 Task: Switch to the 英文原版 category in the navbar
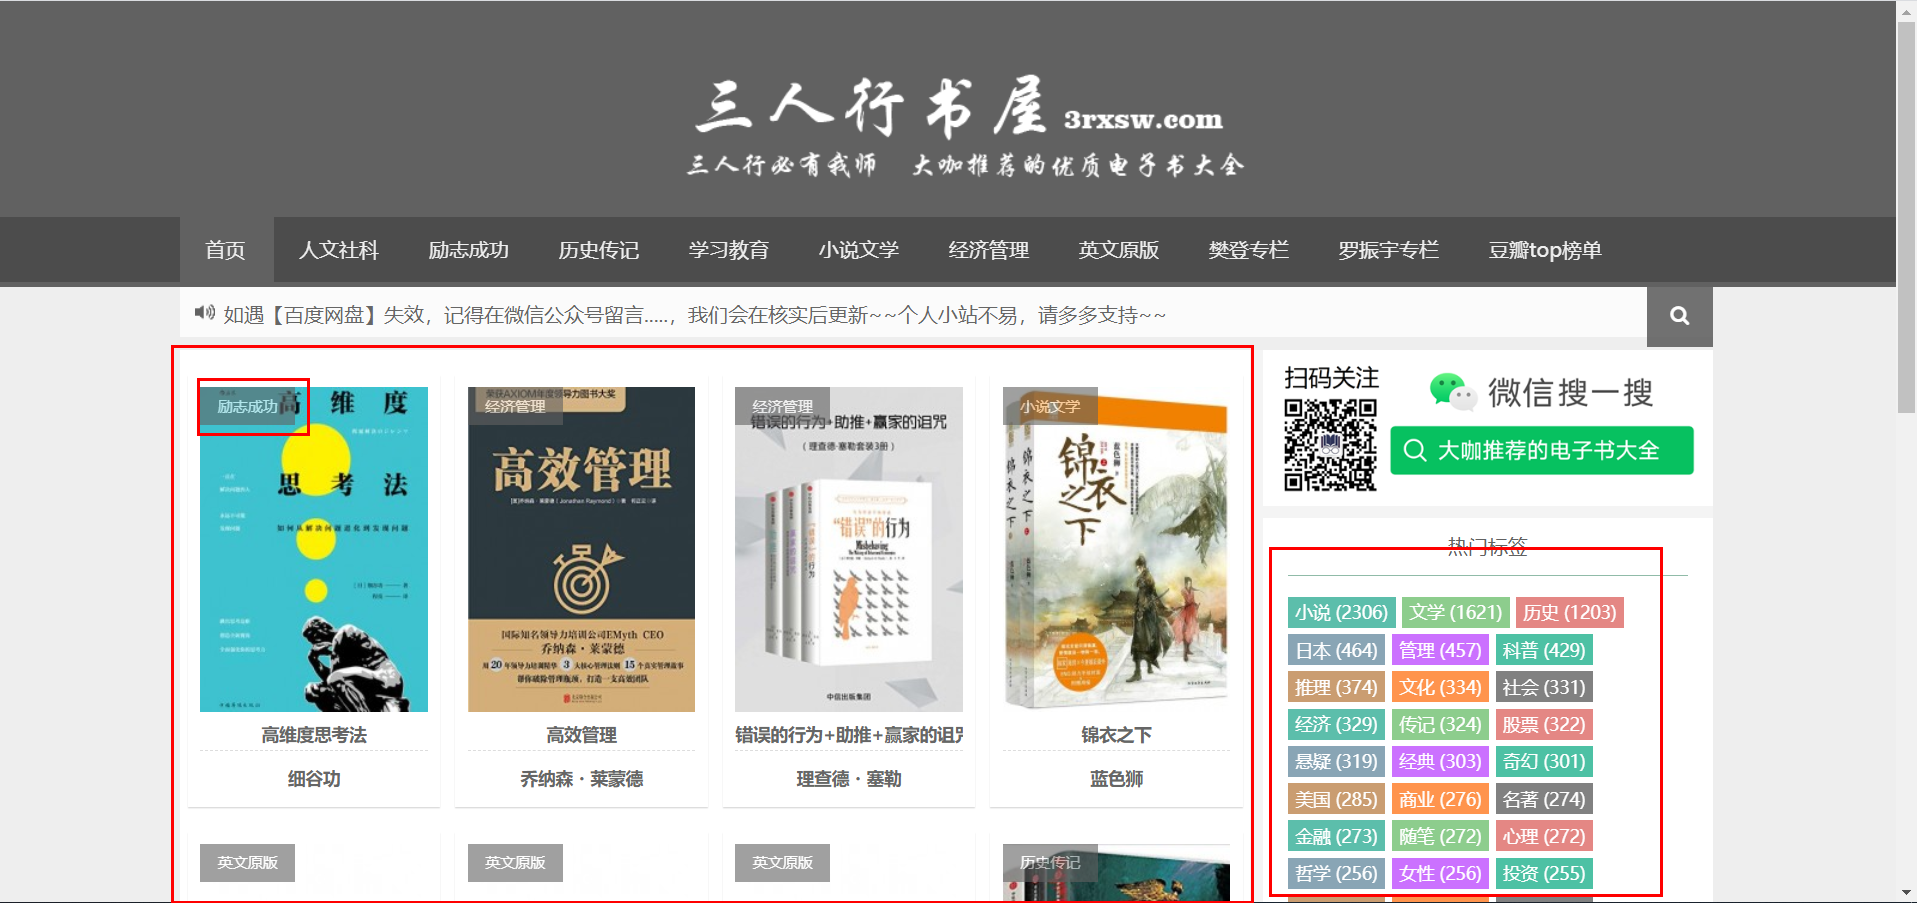point(1118,251)
